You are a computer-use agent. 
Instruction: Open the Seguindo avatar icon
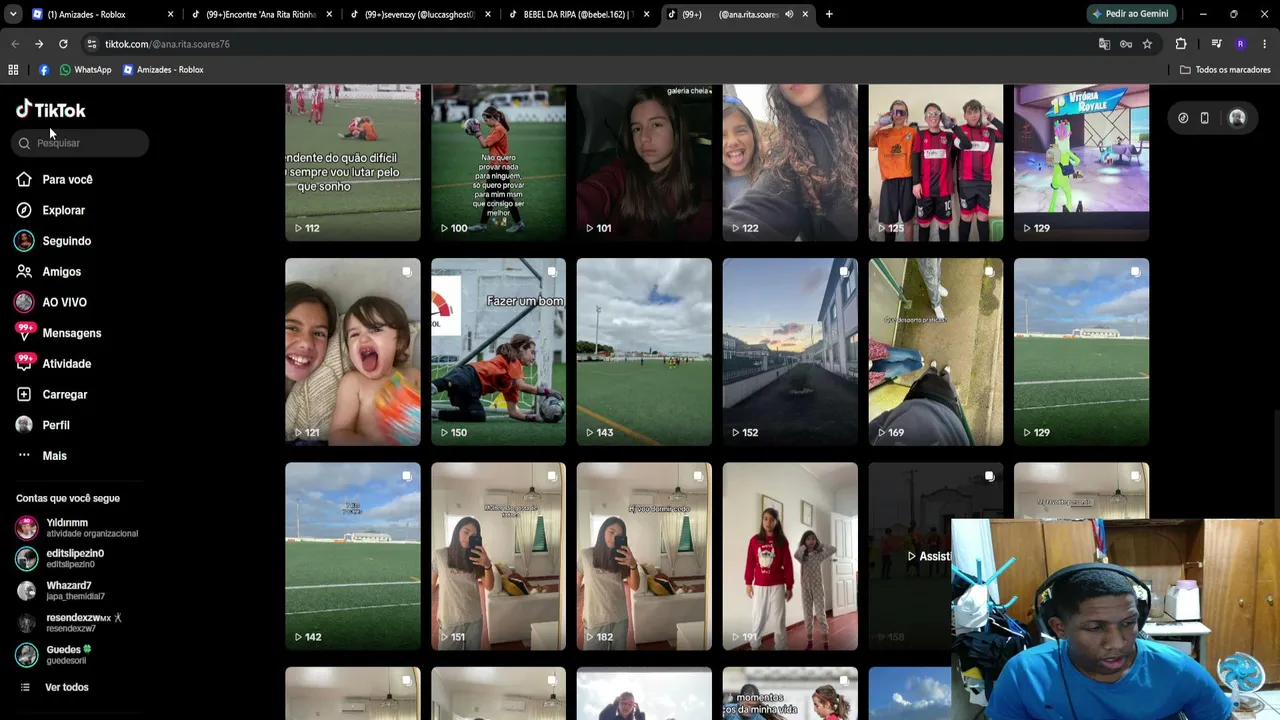[x=24, y=241]
